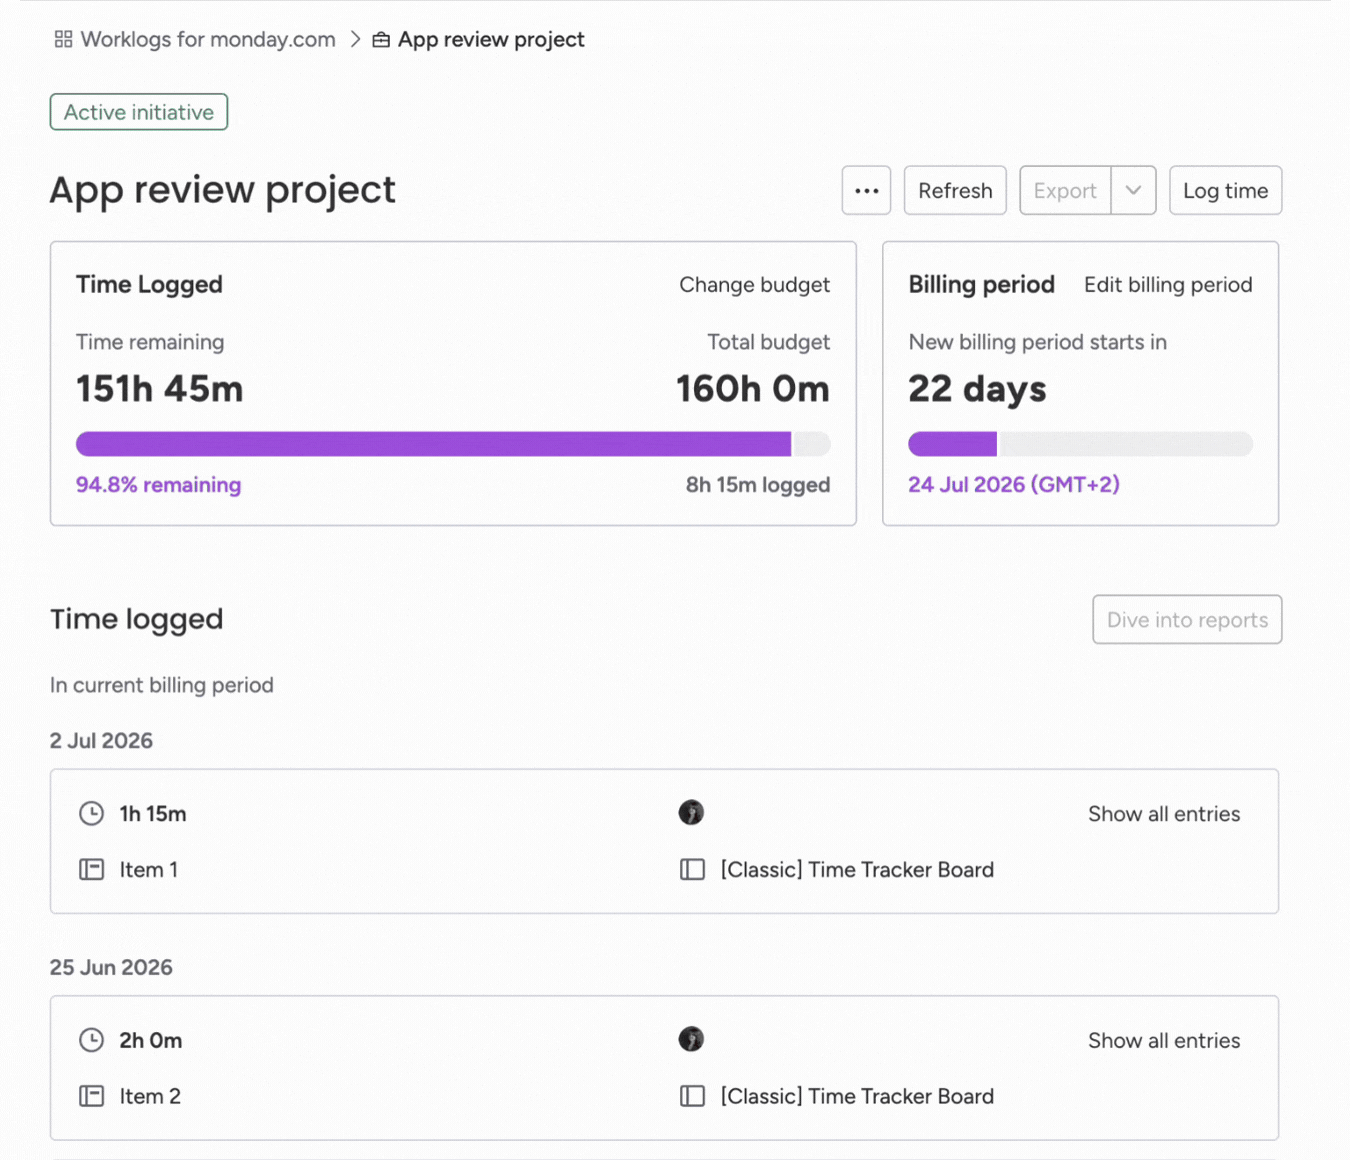
Task: Click the board icon in the 2 Jul entry
Action: 692,869
